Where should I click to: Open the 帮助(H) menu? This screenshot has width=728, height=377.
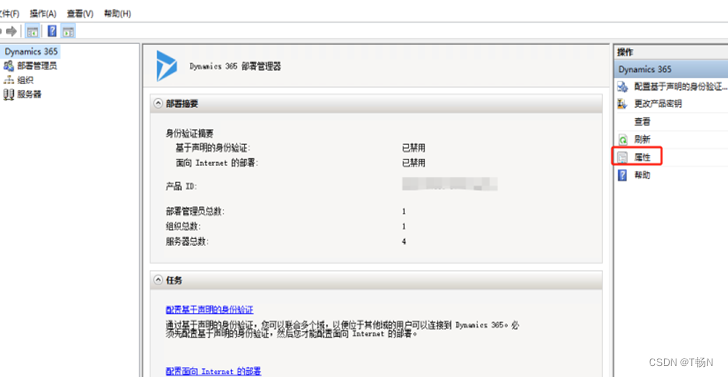(117, 14)
